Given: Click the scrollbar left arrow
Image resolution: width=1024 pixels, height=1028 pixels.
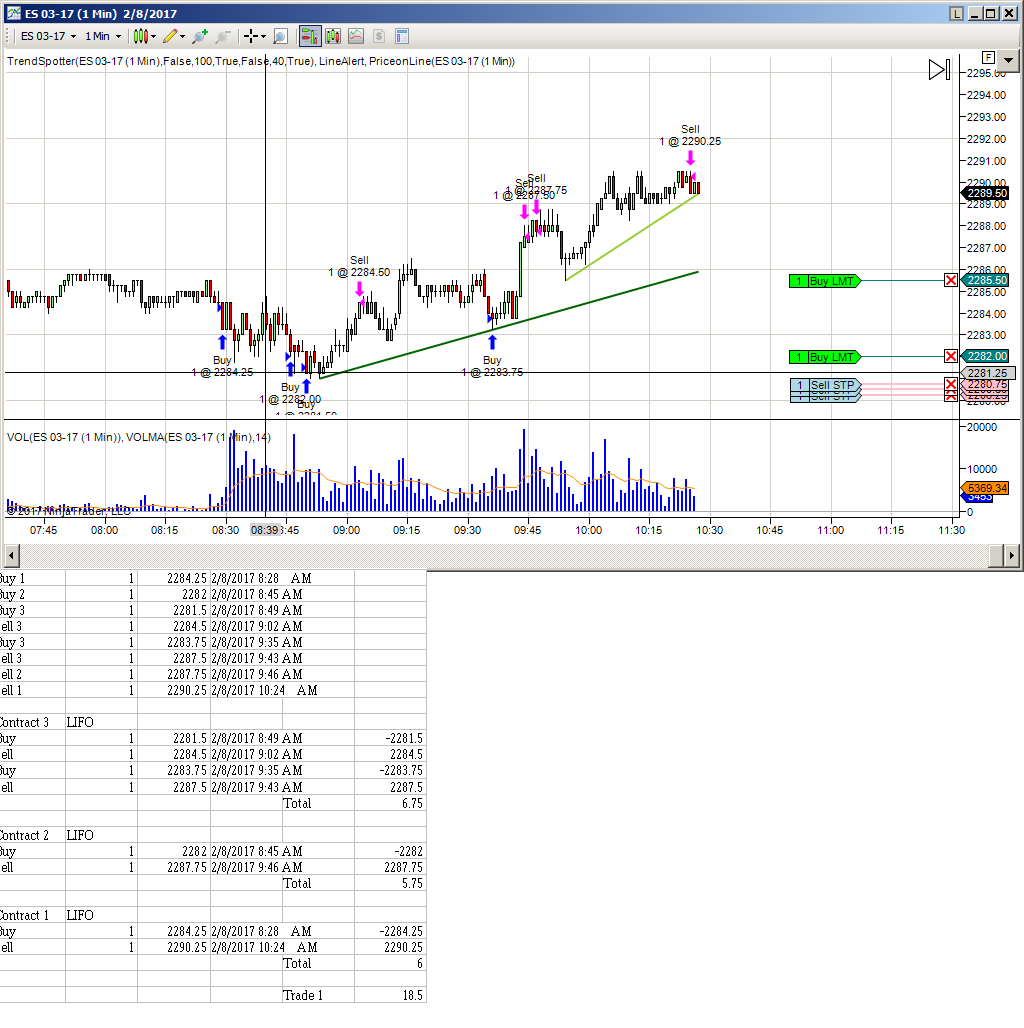Looking at the screenshot, I should (x=11, y=556).
